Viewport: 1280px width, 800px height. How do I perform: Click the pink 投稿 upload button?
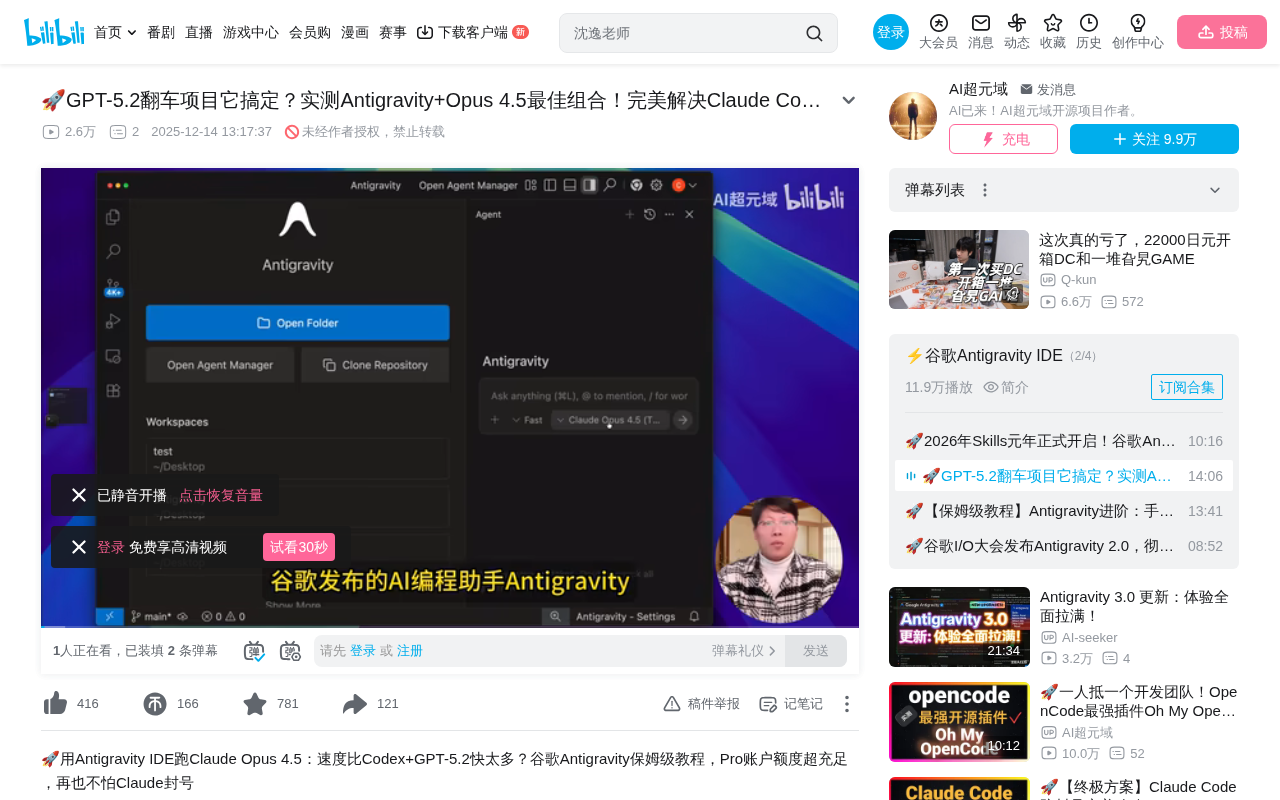point(1222,32)
